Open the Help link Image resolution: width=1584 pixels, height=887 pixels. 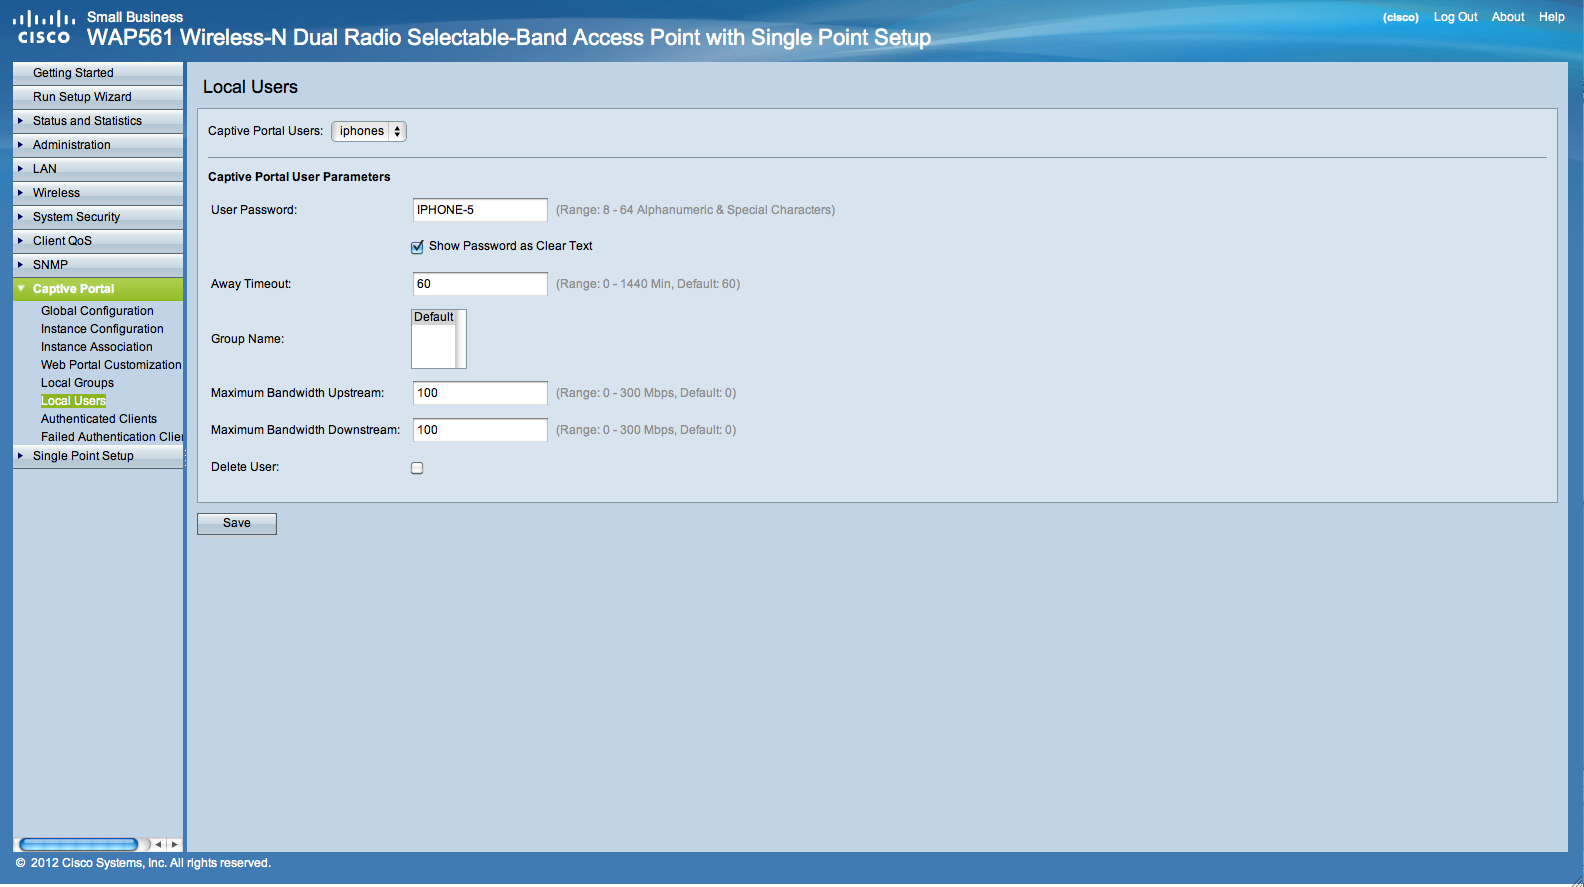pyautogui.click(x=1551, y=17)
